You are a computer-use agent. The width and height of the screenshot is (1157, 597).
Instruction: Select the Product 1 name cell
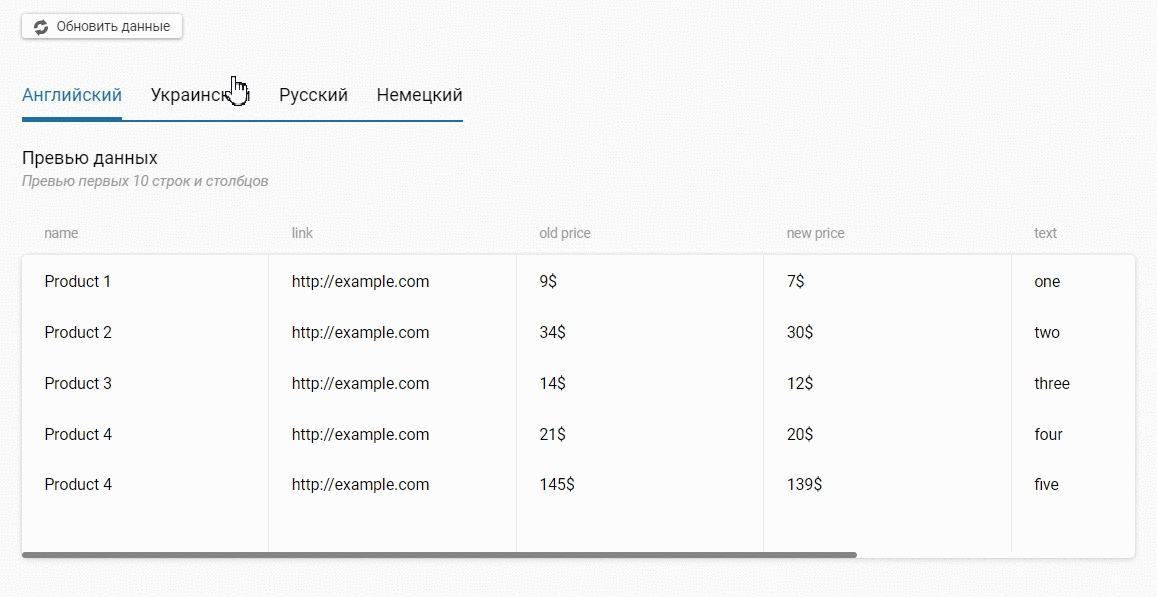click(78, 282)
